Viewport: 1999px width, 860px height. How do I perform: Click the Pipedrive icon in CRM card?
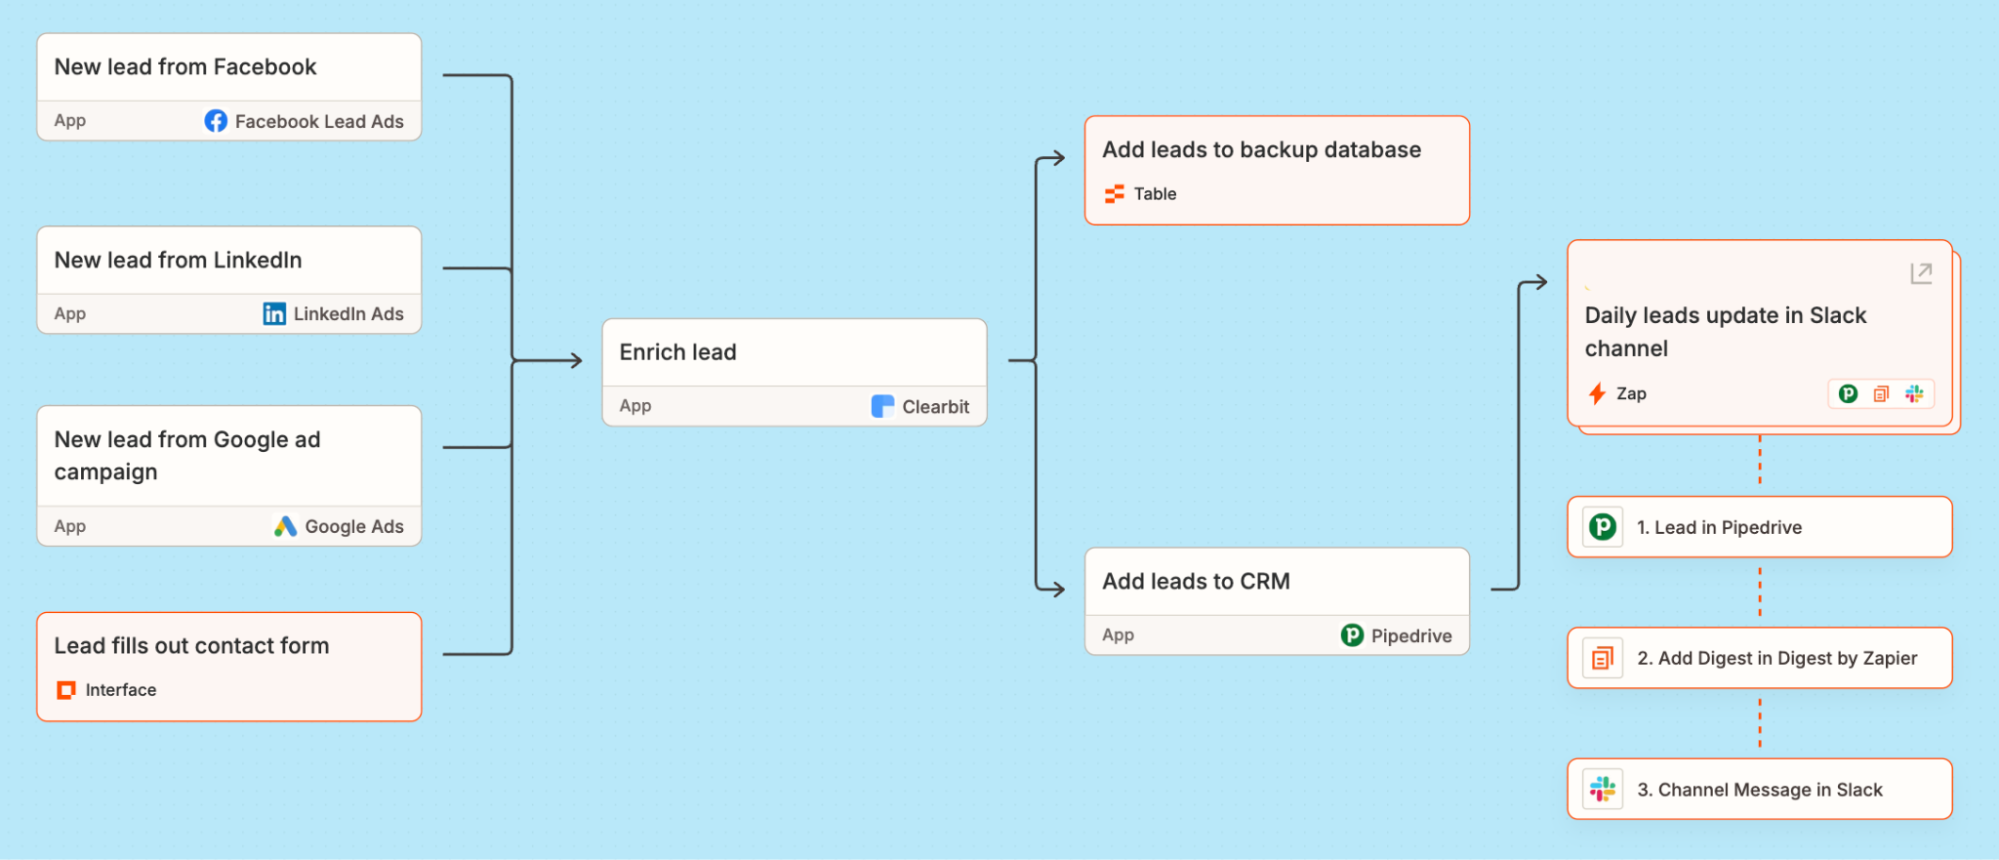pyautogui.click(x=1352, y=635)
